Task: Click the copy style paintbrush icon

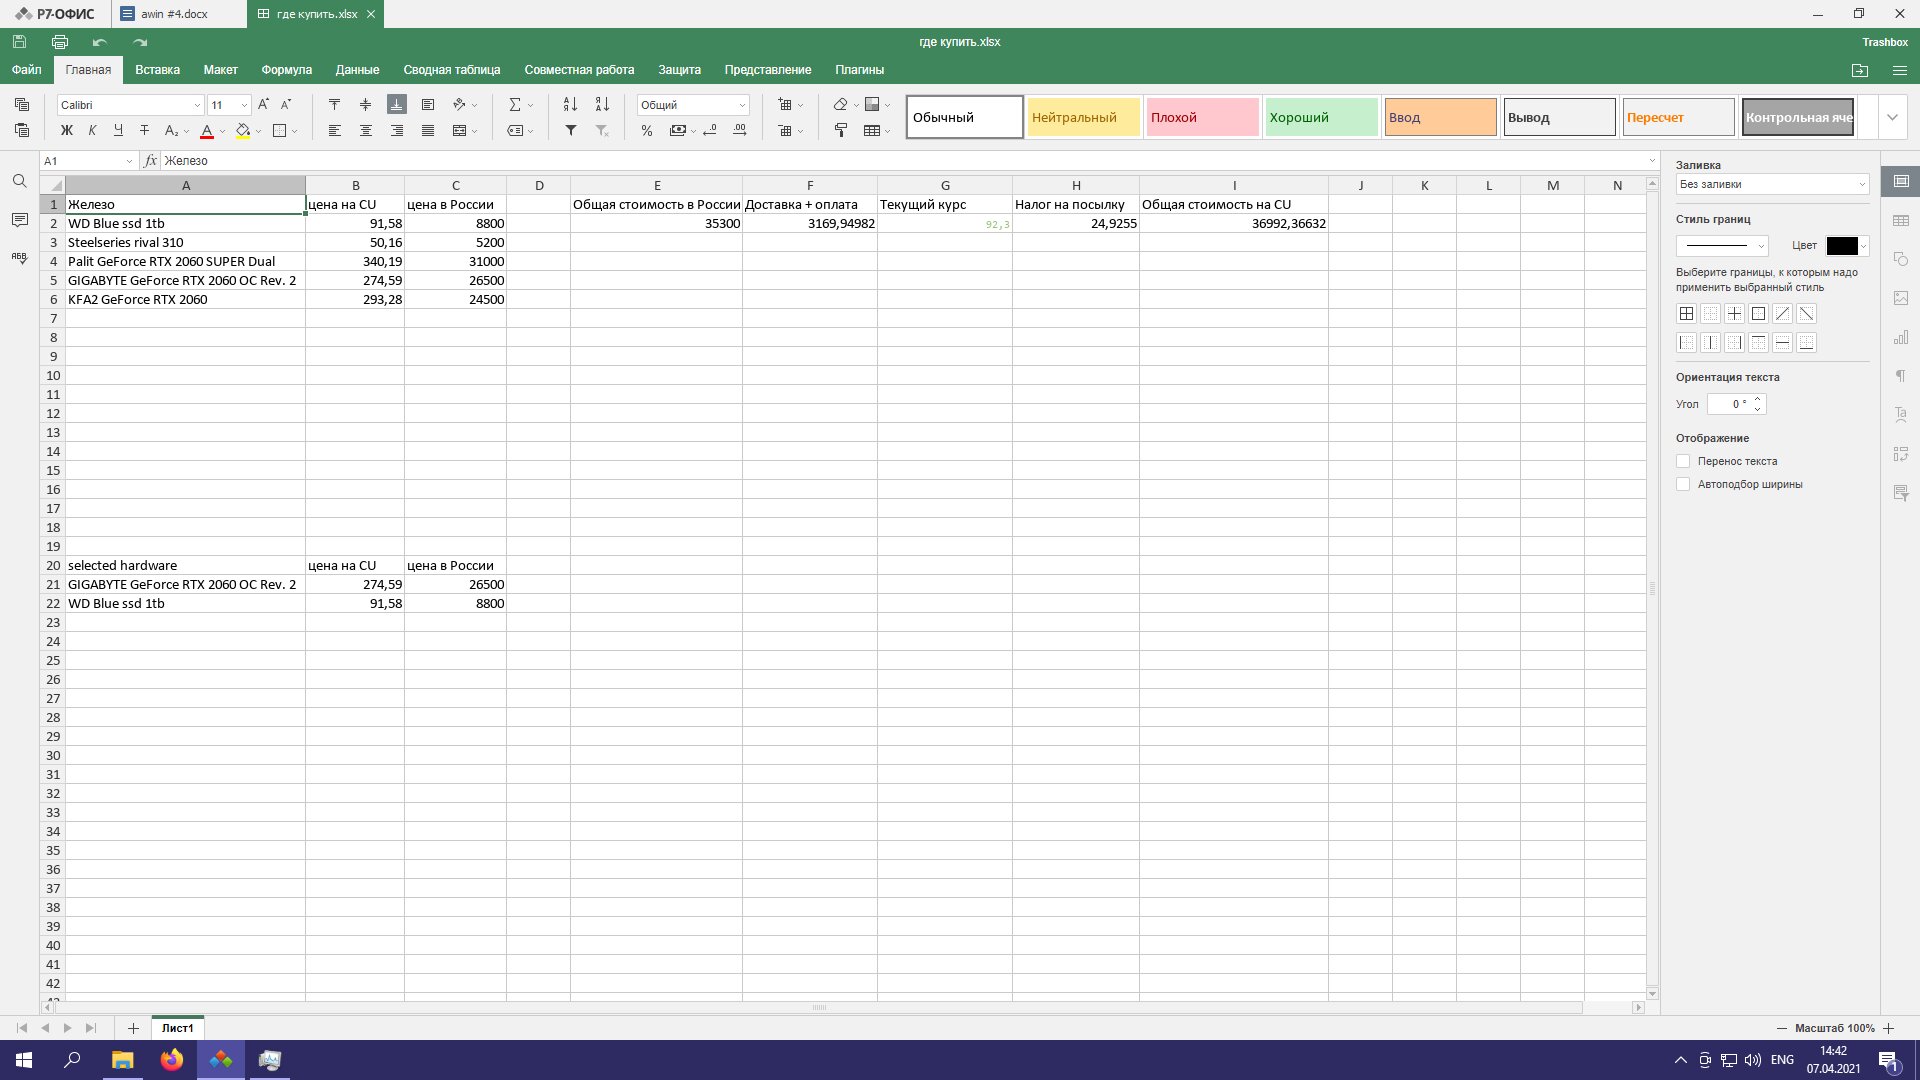Action: pyautogui.click(x=841, y=131)
